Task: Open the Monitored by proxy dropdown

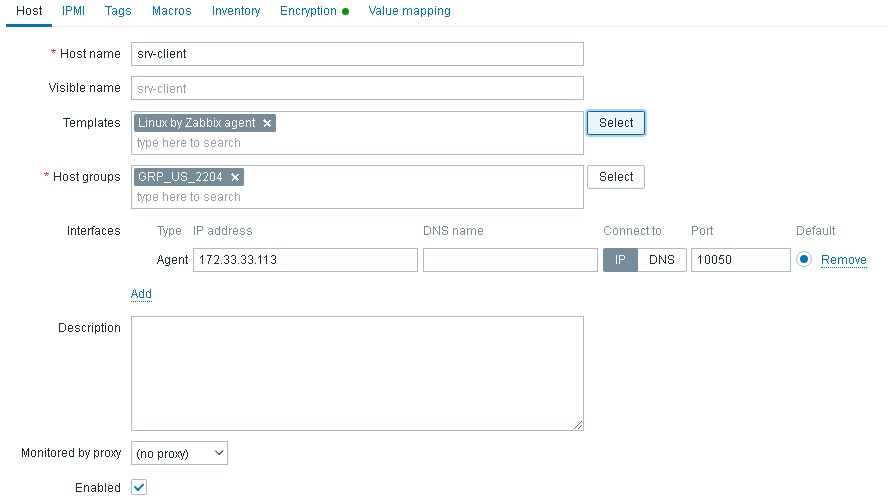Action: (x=179, y=453)
